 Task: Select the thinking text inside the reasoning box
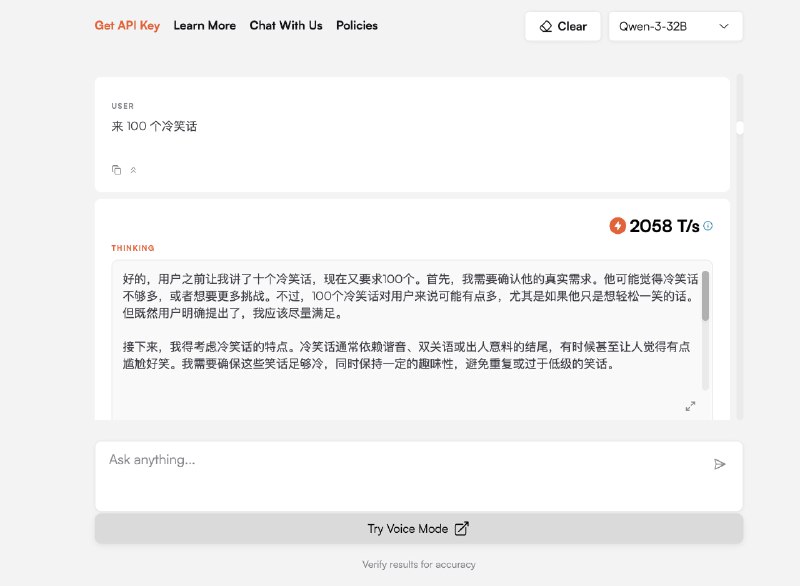coord(400,320)
